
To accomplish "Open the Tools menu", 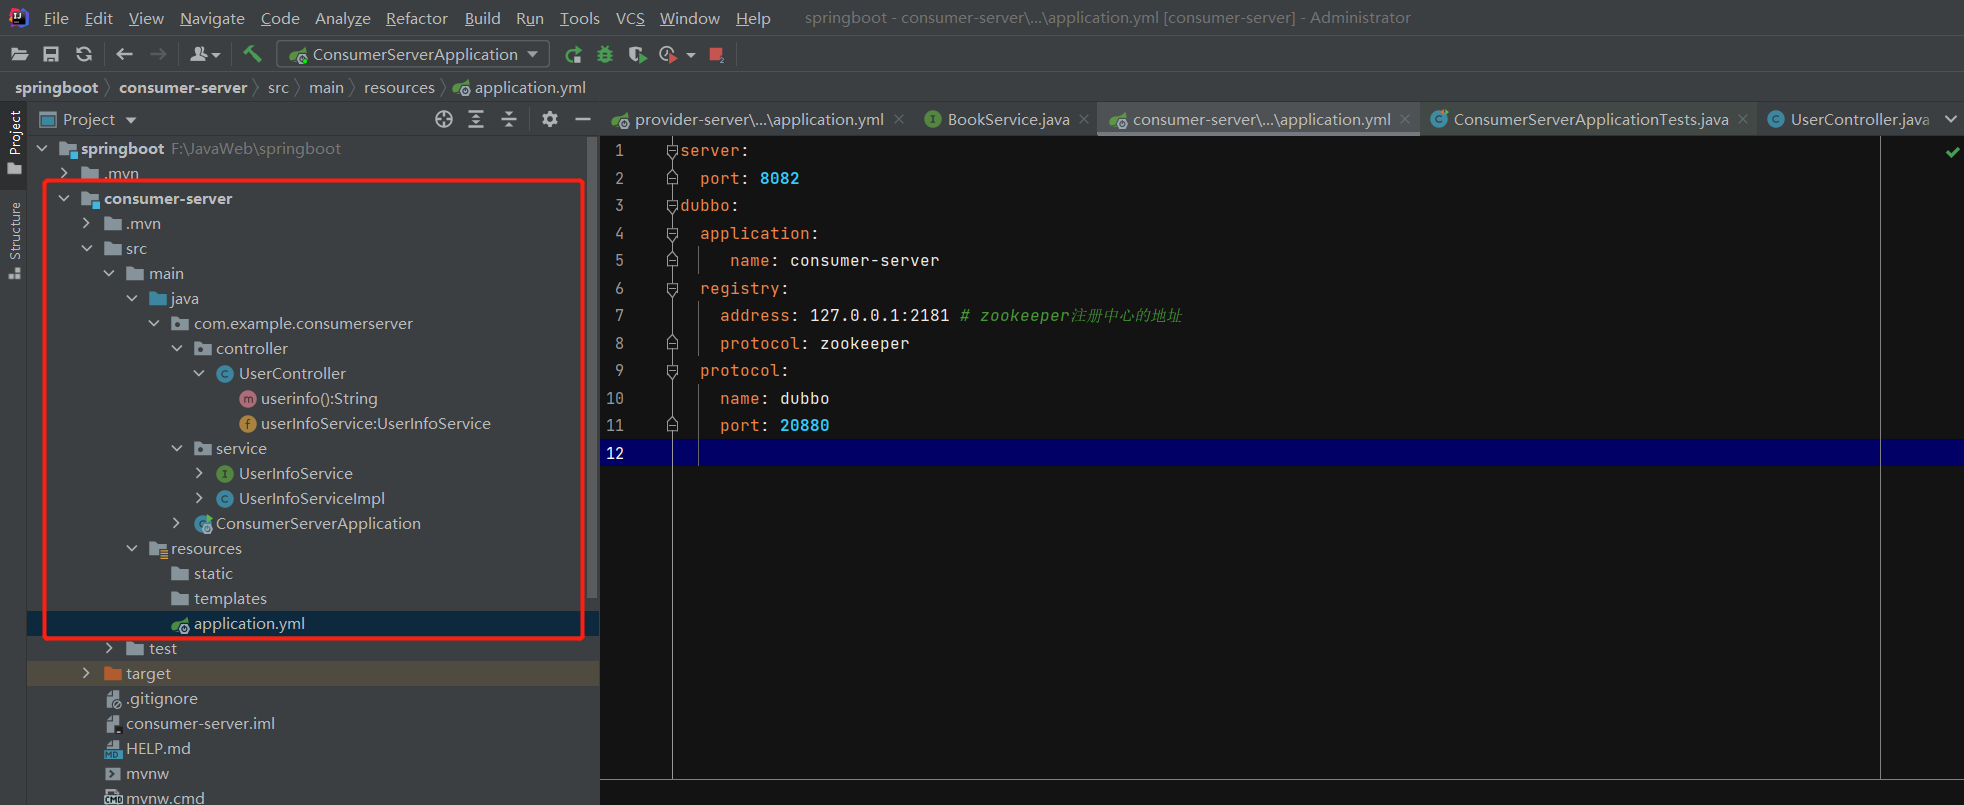I will [x=580, y=18].
